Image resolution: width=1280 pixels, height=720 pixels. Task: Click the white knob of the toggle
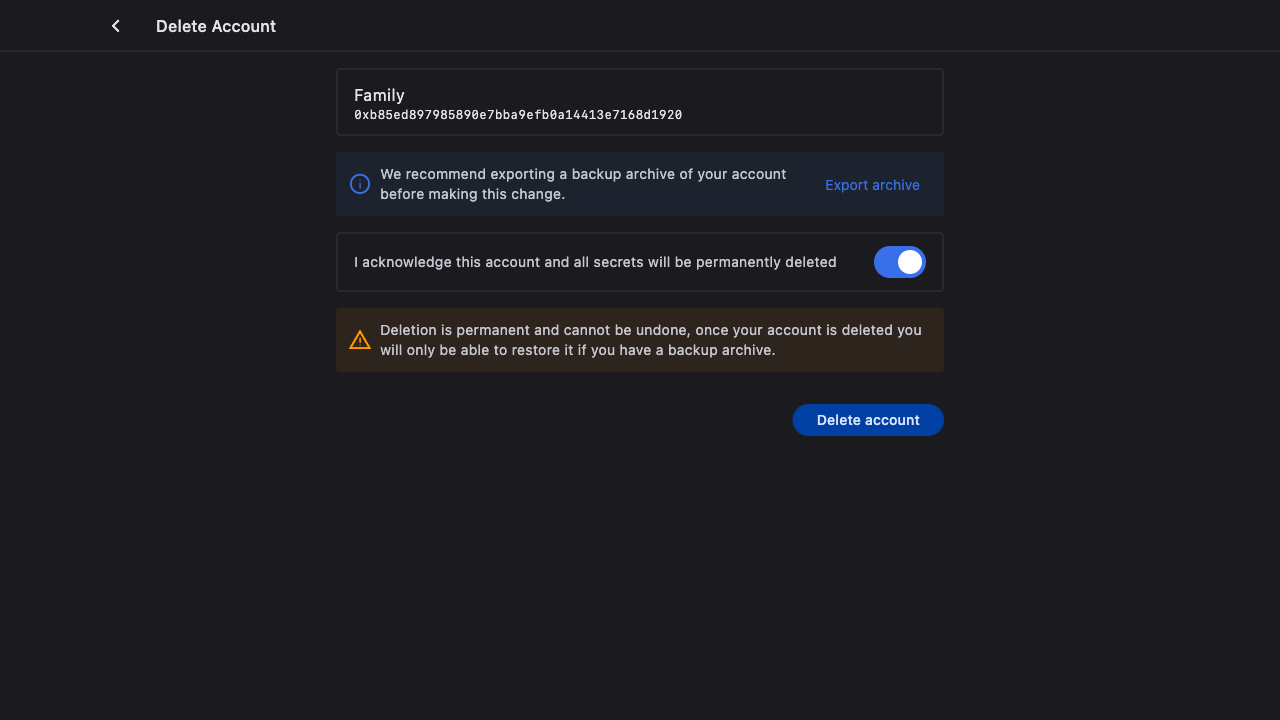tap(910, 262)
